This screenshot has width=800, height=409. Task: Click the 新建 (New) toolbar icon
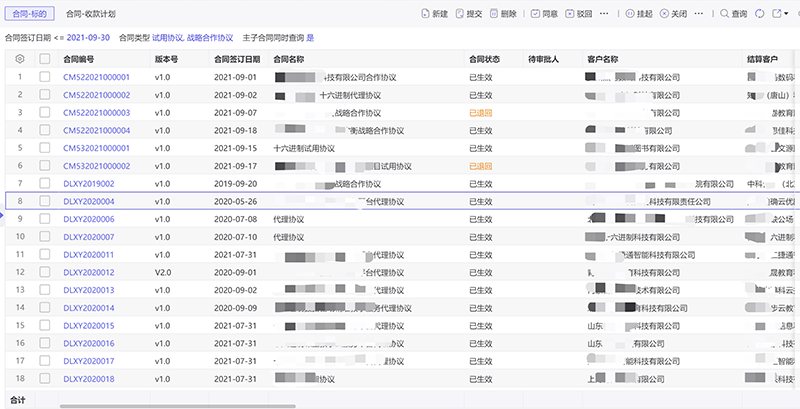(x=424, y=14)
